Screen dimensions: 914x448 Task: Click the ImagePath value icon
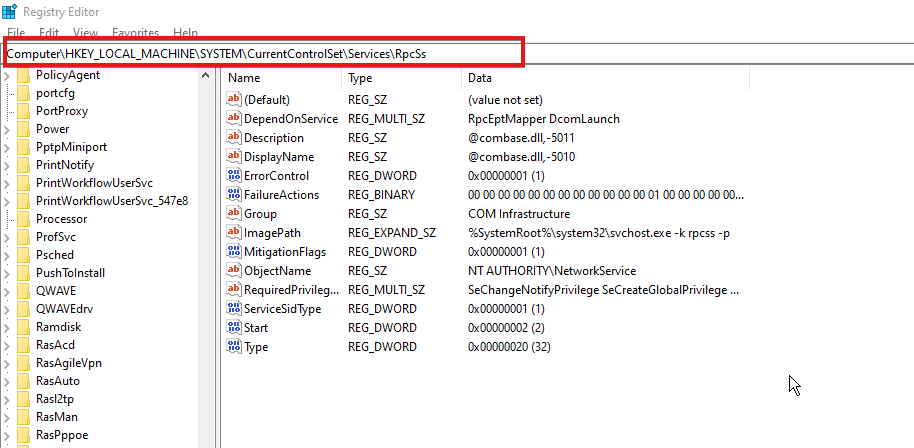coord(234,232)
